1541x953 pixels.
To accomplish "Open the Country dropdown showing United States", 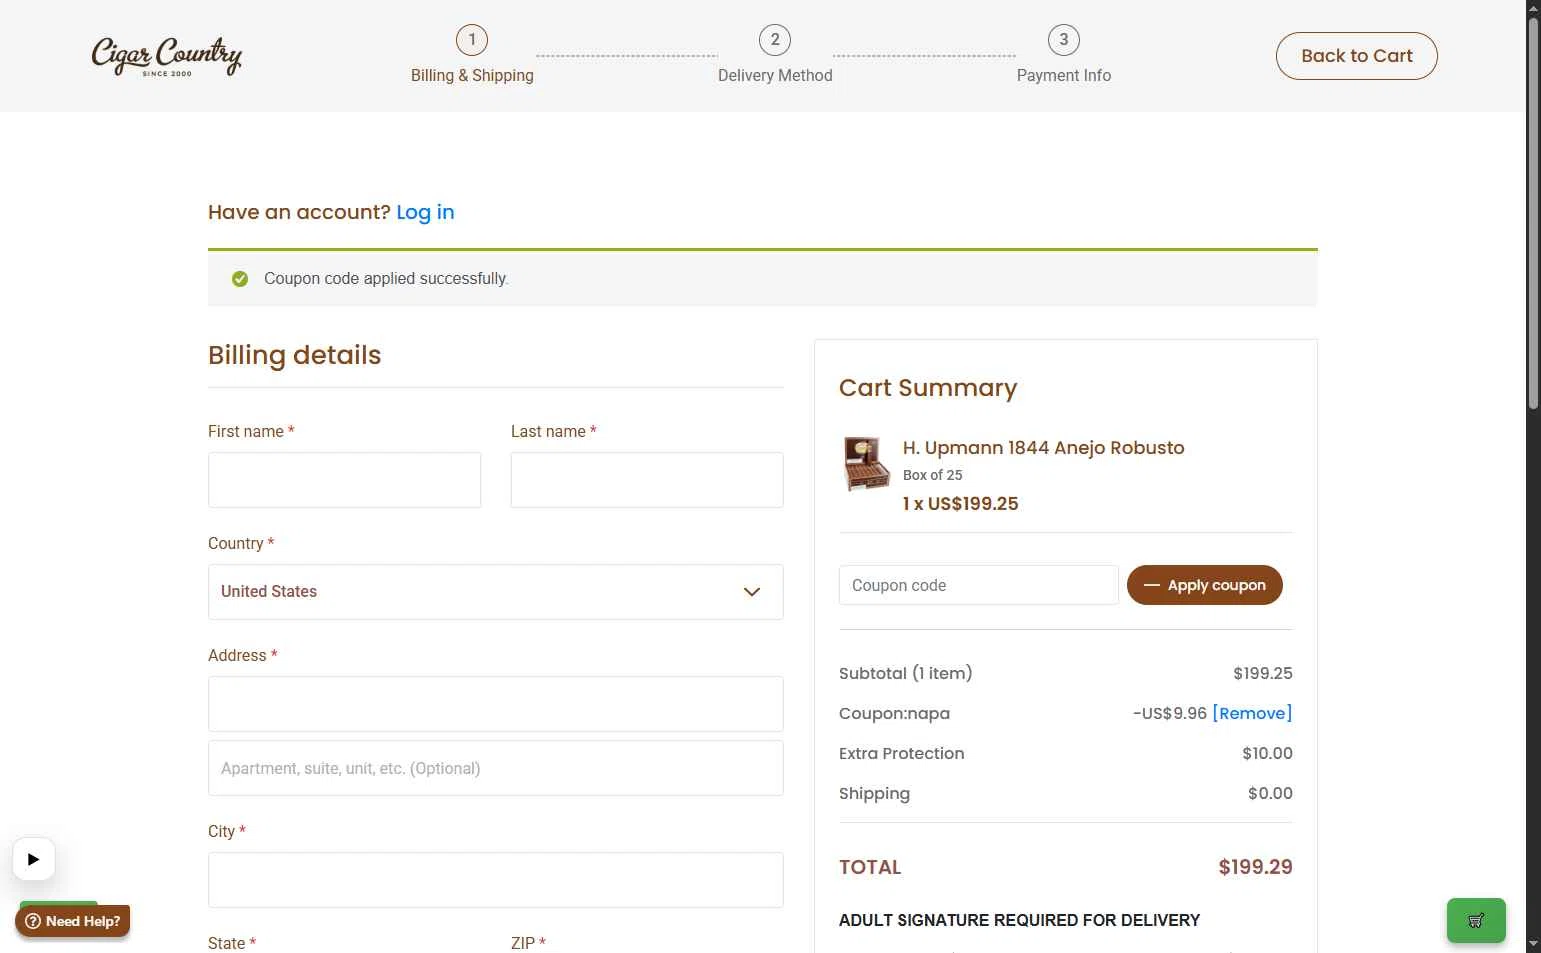I will point(496,592).
